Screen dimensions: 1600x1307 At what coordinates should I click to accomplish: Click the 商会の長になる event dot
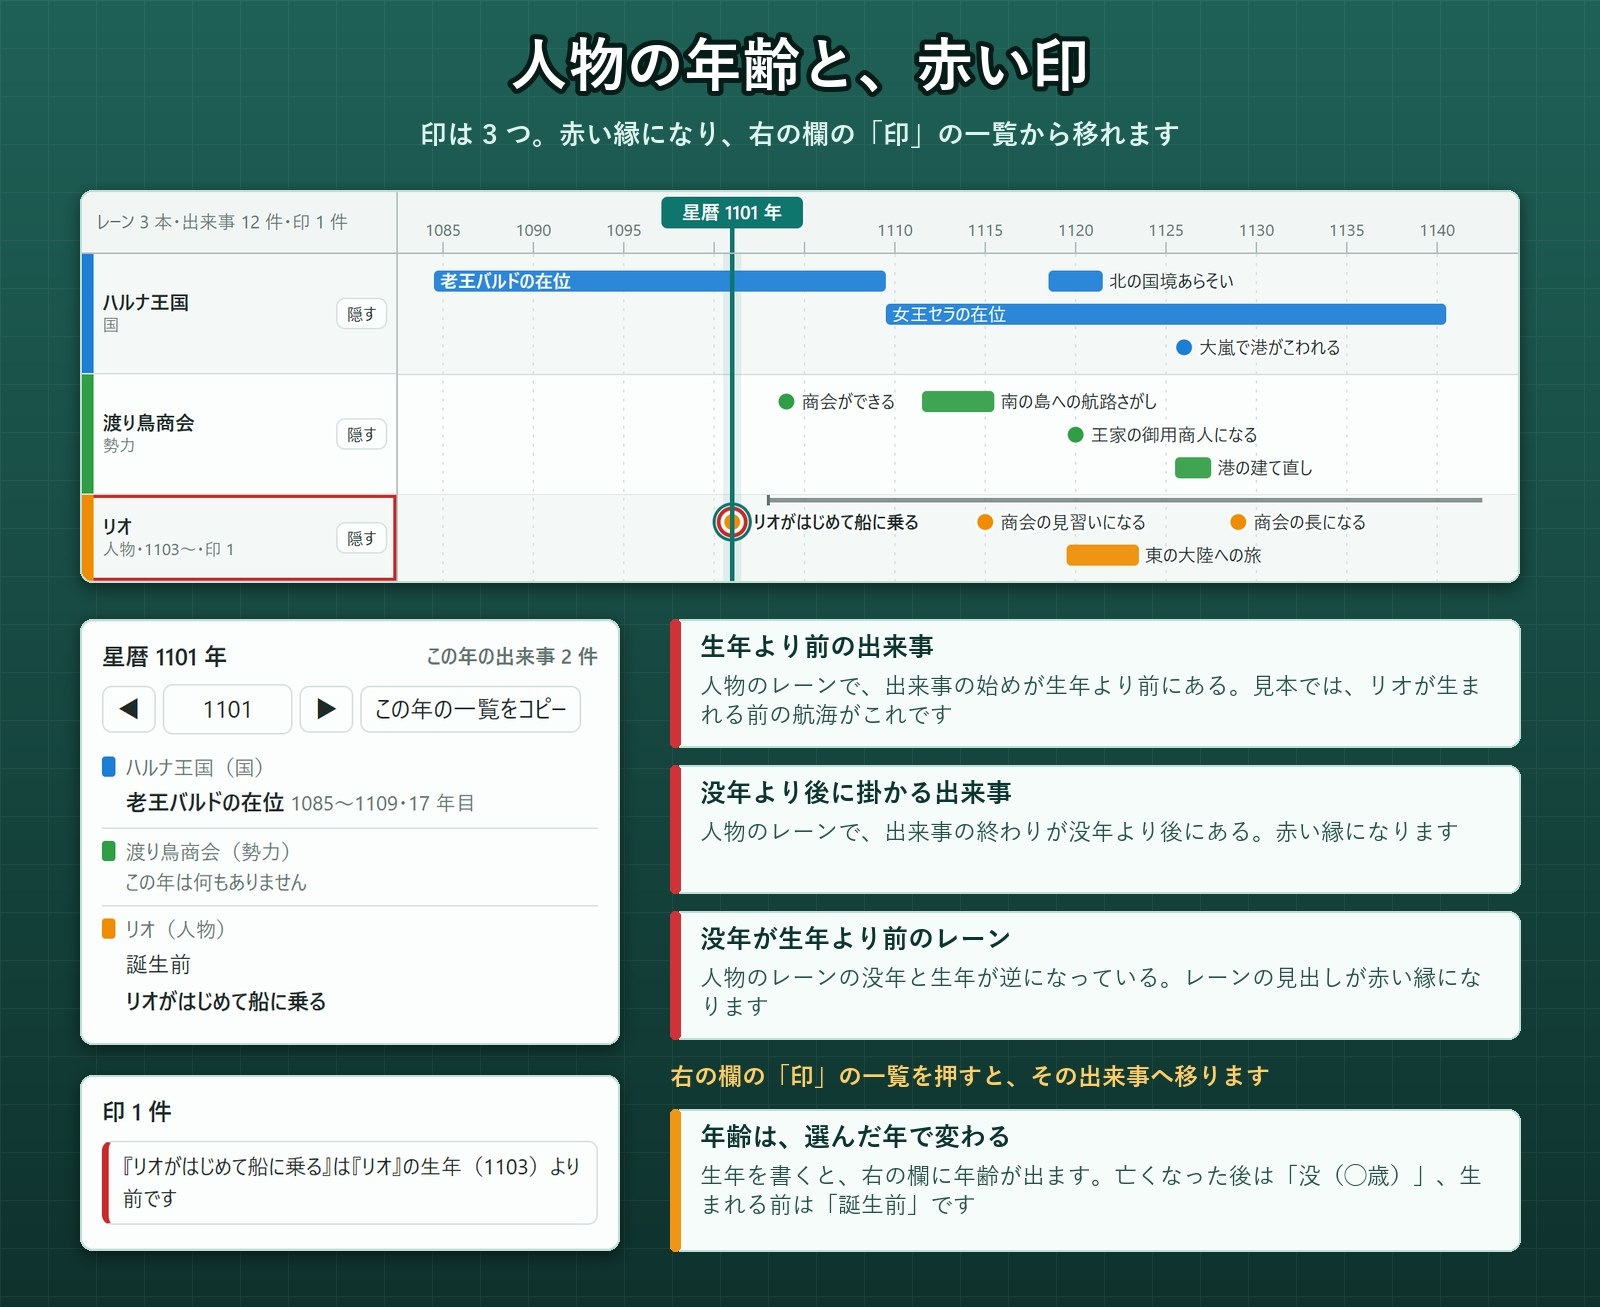[x=1238, y=521]
